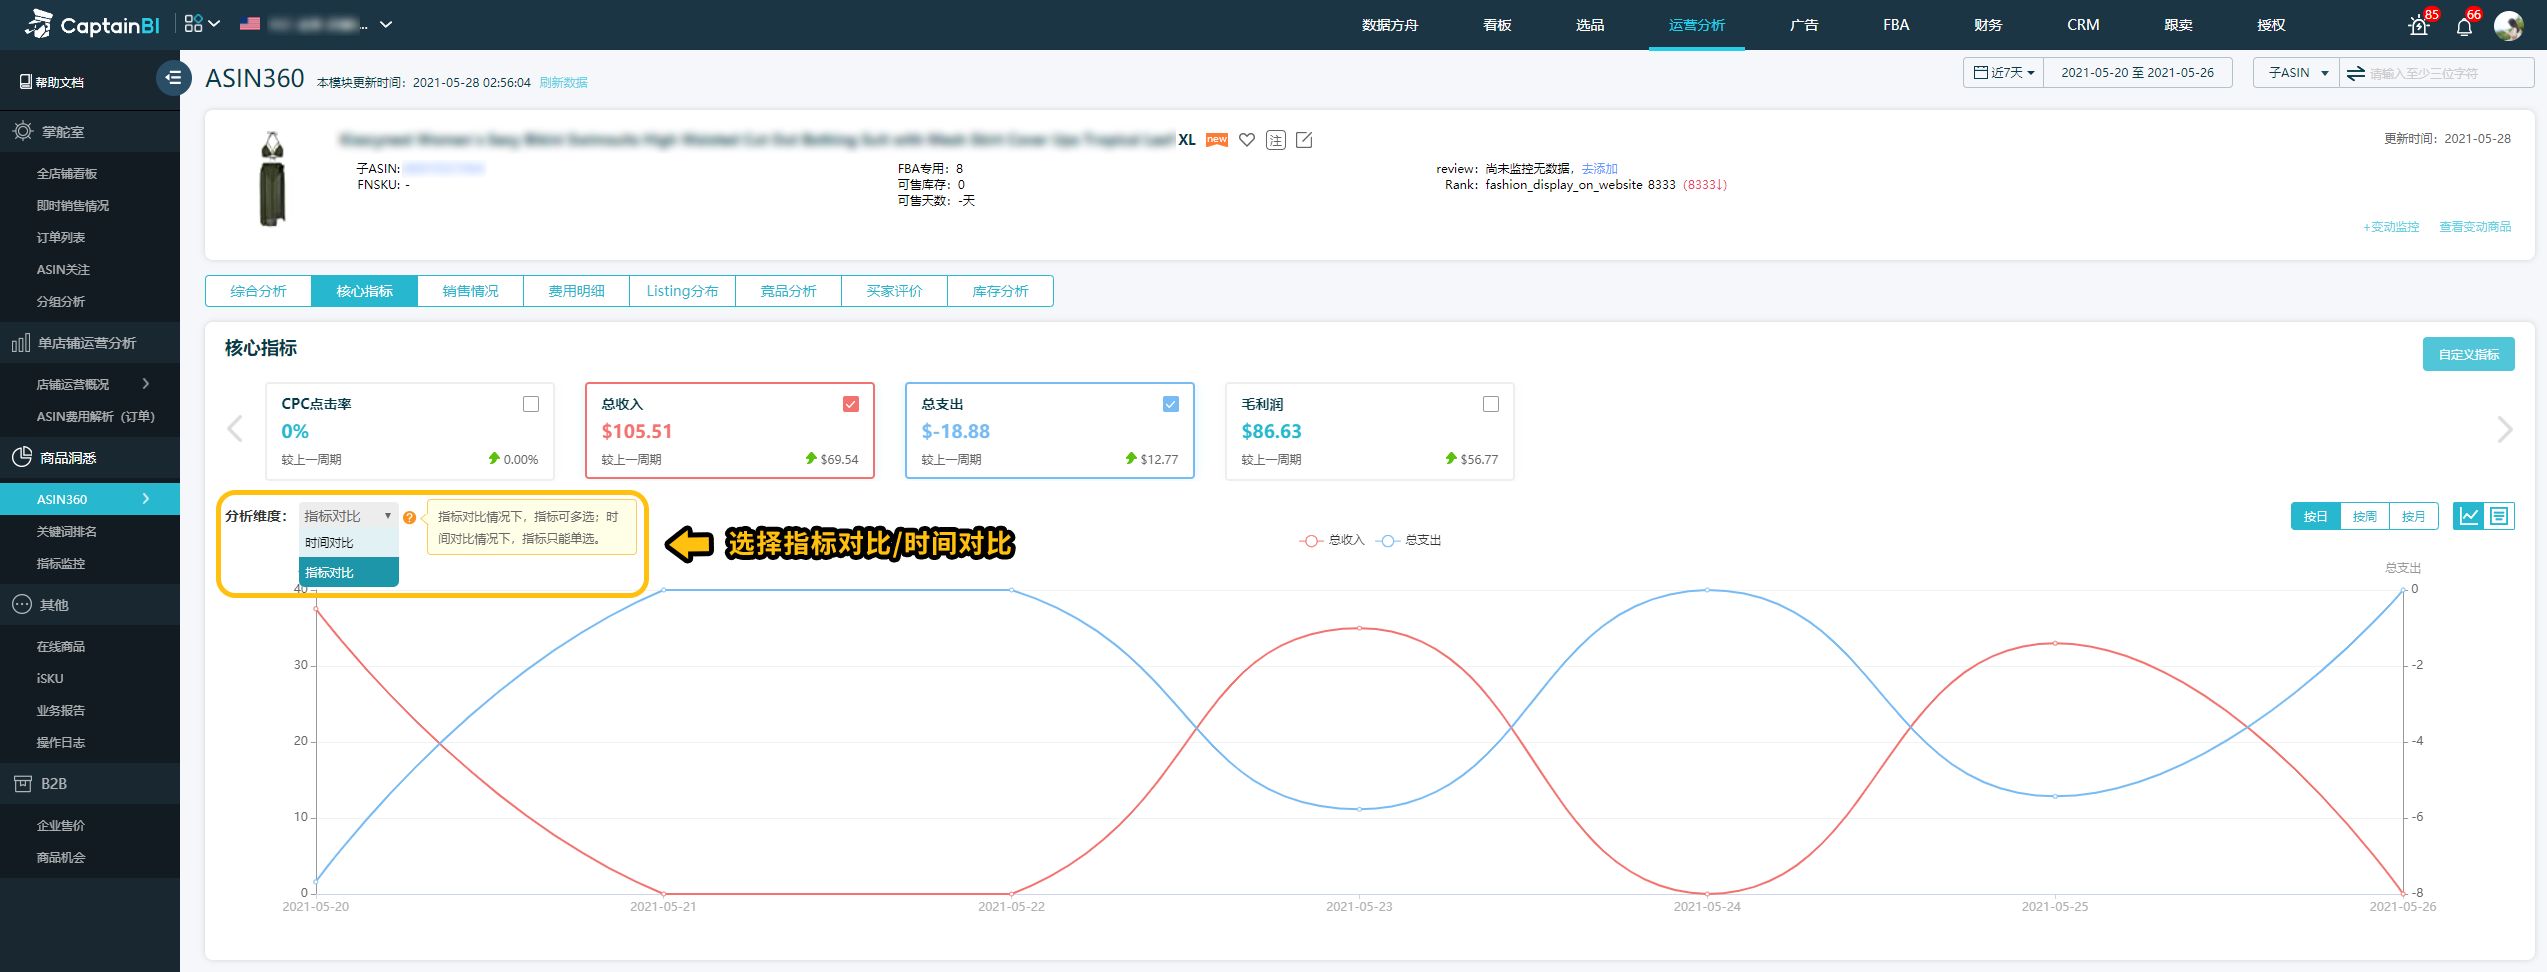The image size is (2547, 972).
Task: Expand ASIN360 sidebar item chevron
Action: tap(146, 499)
